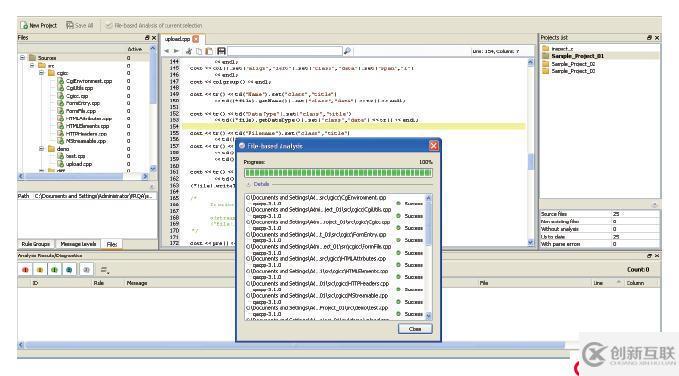
Task: Click the editor forward navigation arrow
Action: click(176, 51)
